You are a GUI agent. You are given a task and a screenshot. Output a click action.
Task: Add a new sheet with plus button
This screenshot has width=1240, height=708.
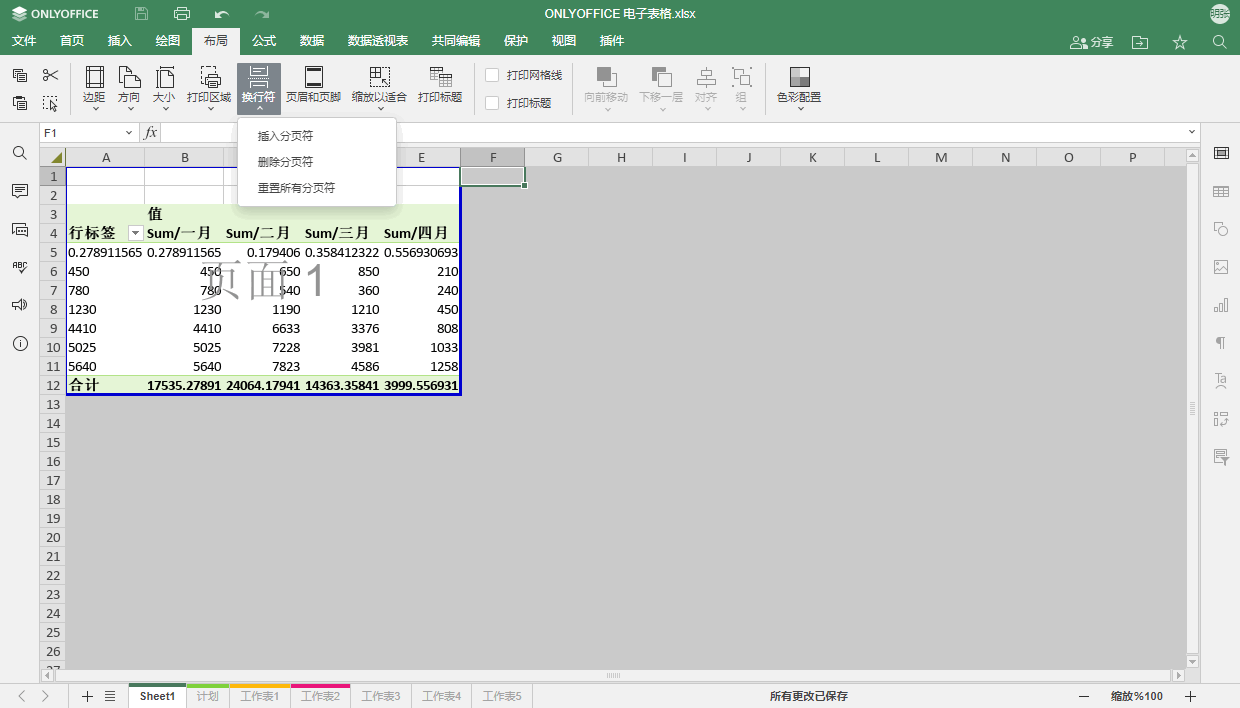pos(87,696)
